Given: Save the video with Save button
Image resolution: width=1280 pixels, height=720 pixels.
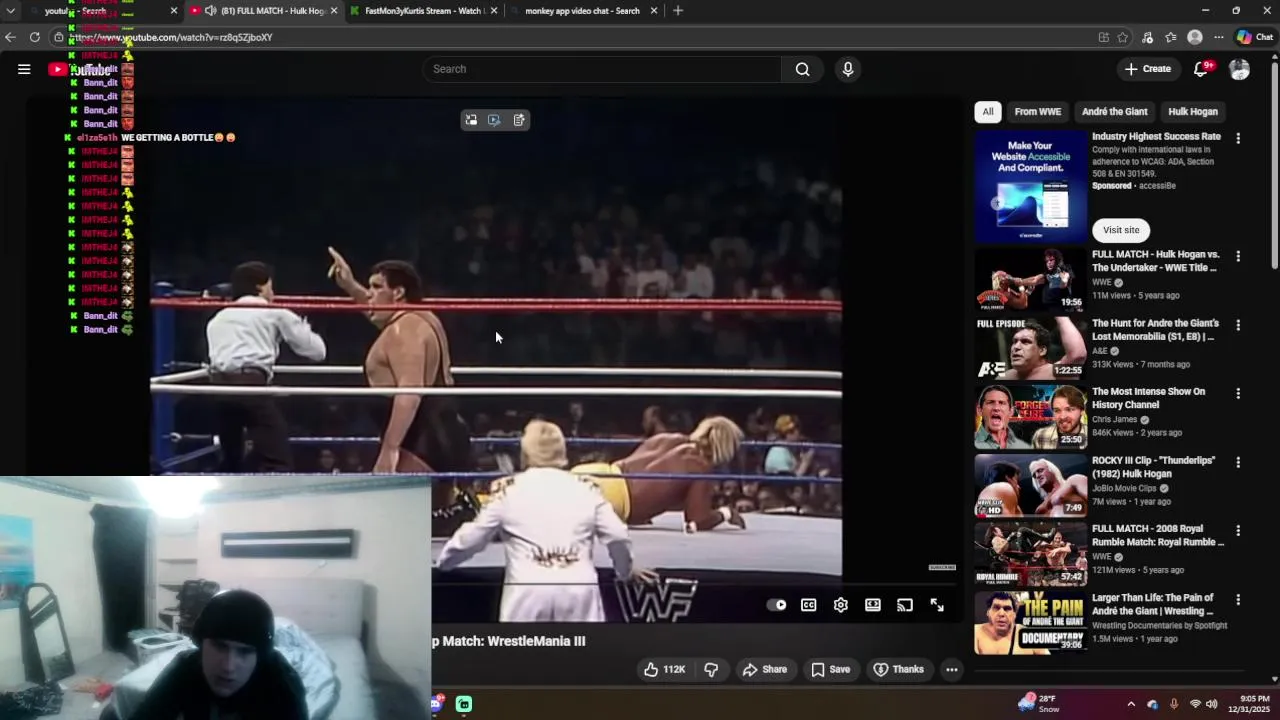Looking at the screenshot, I should [x=830, y=669].
